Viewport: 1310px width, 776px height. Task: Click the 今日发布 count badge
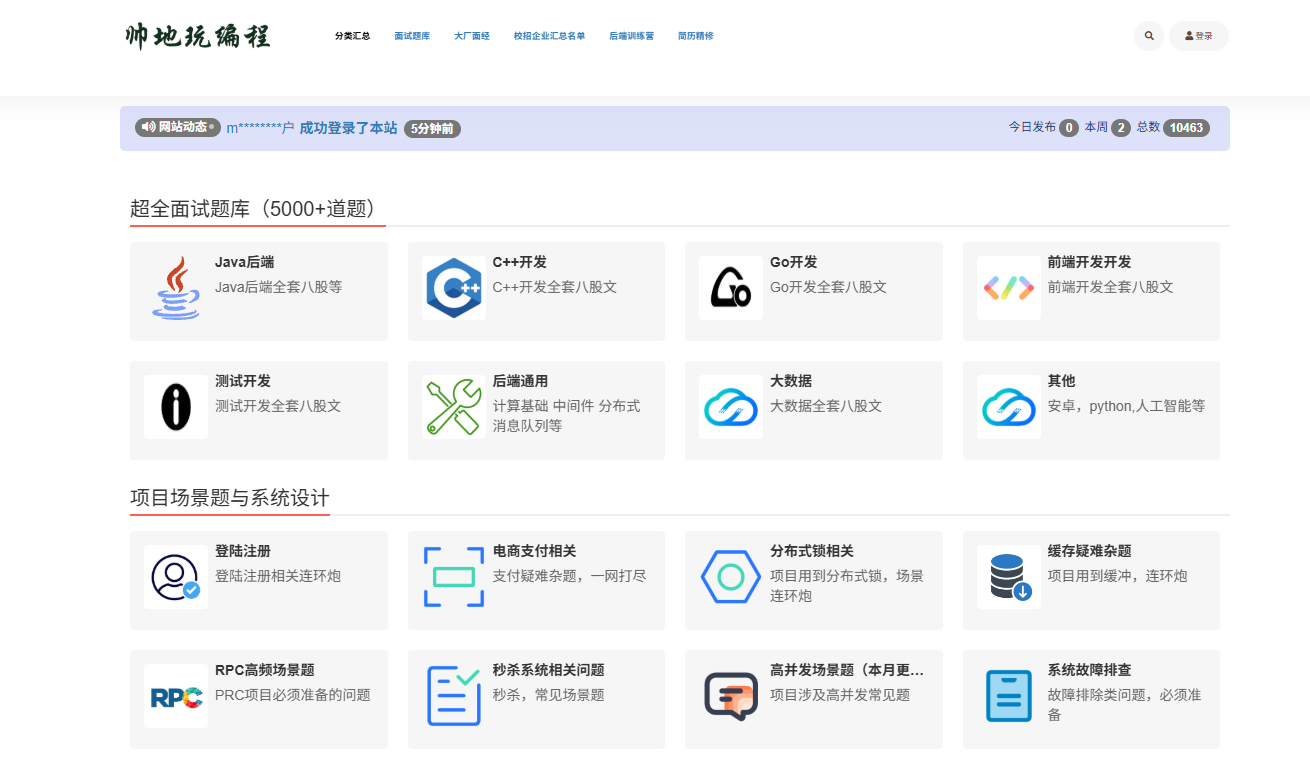point(1069,128)
